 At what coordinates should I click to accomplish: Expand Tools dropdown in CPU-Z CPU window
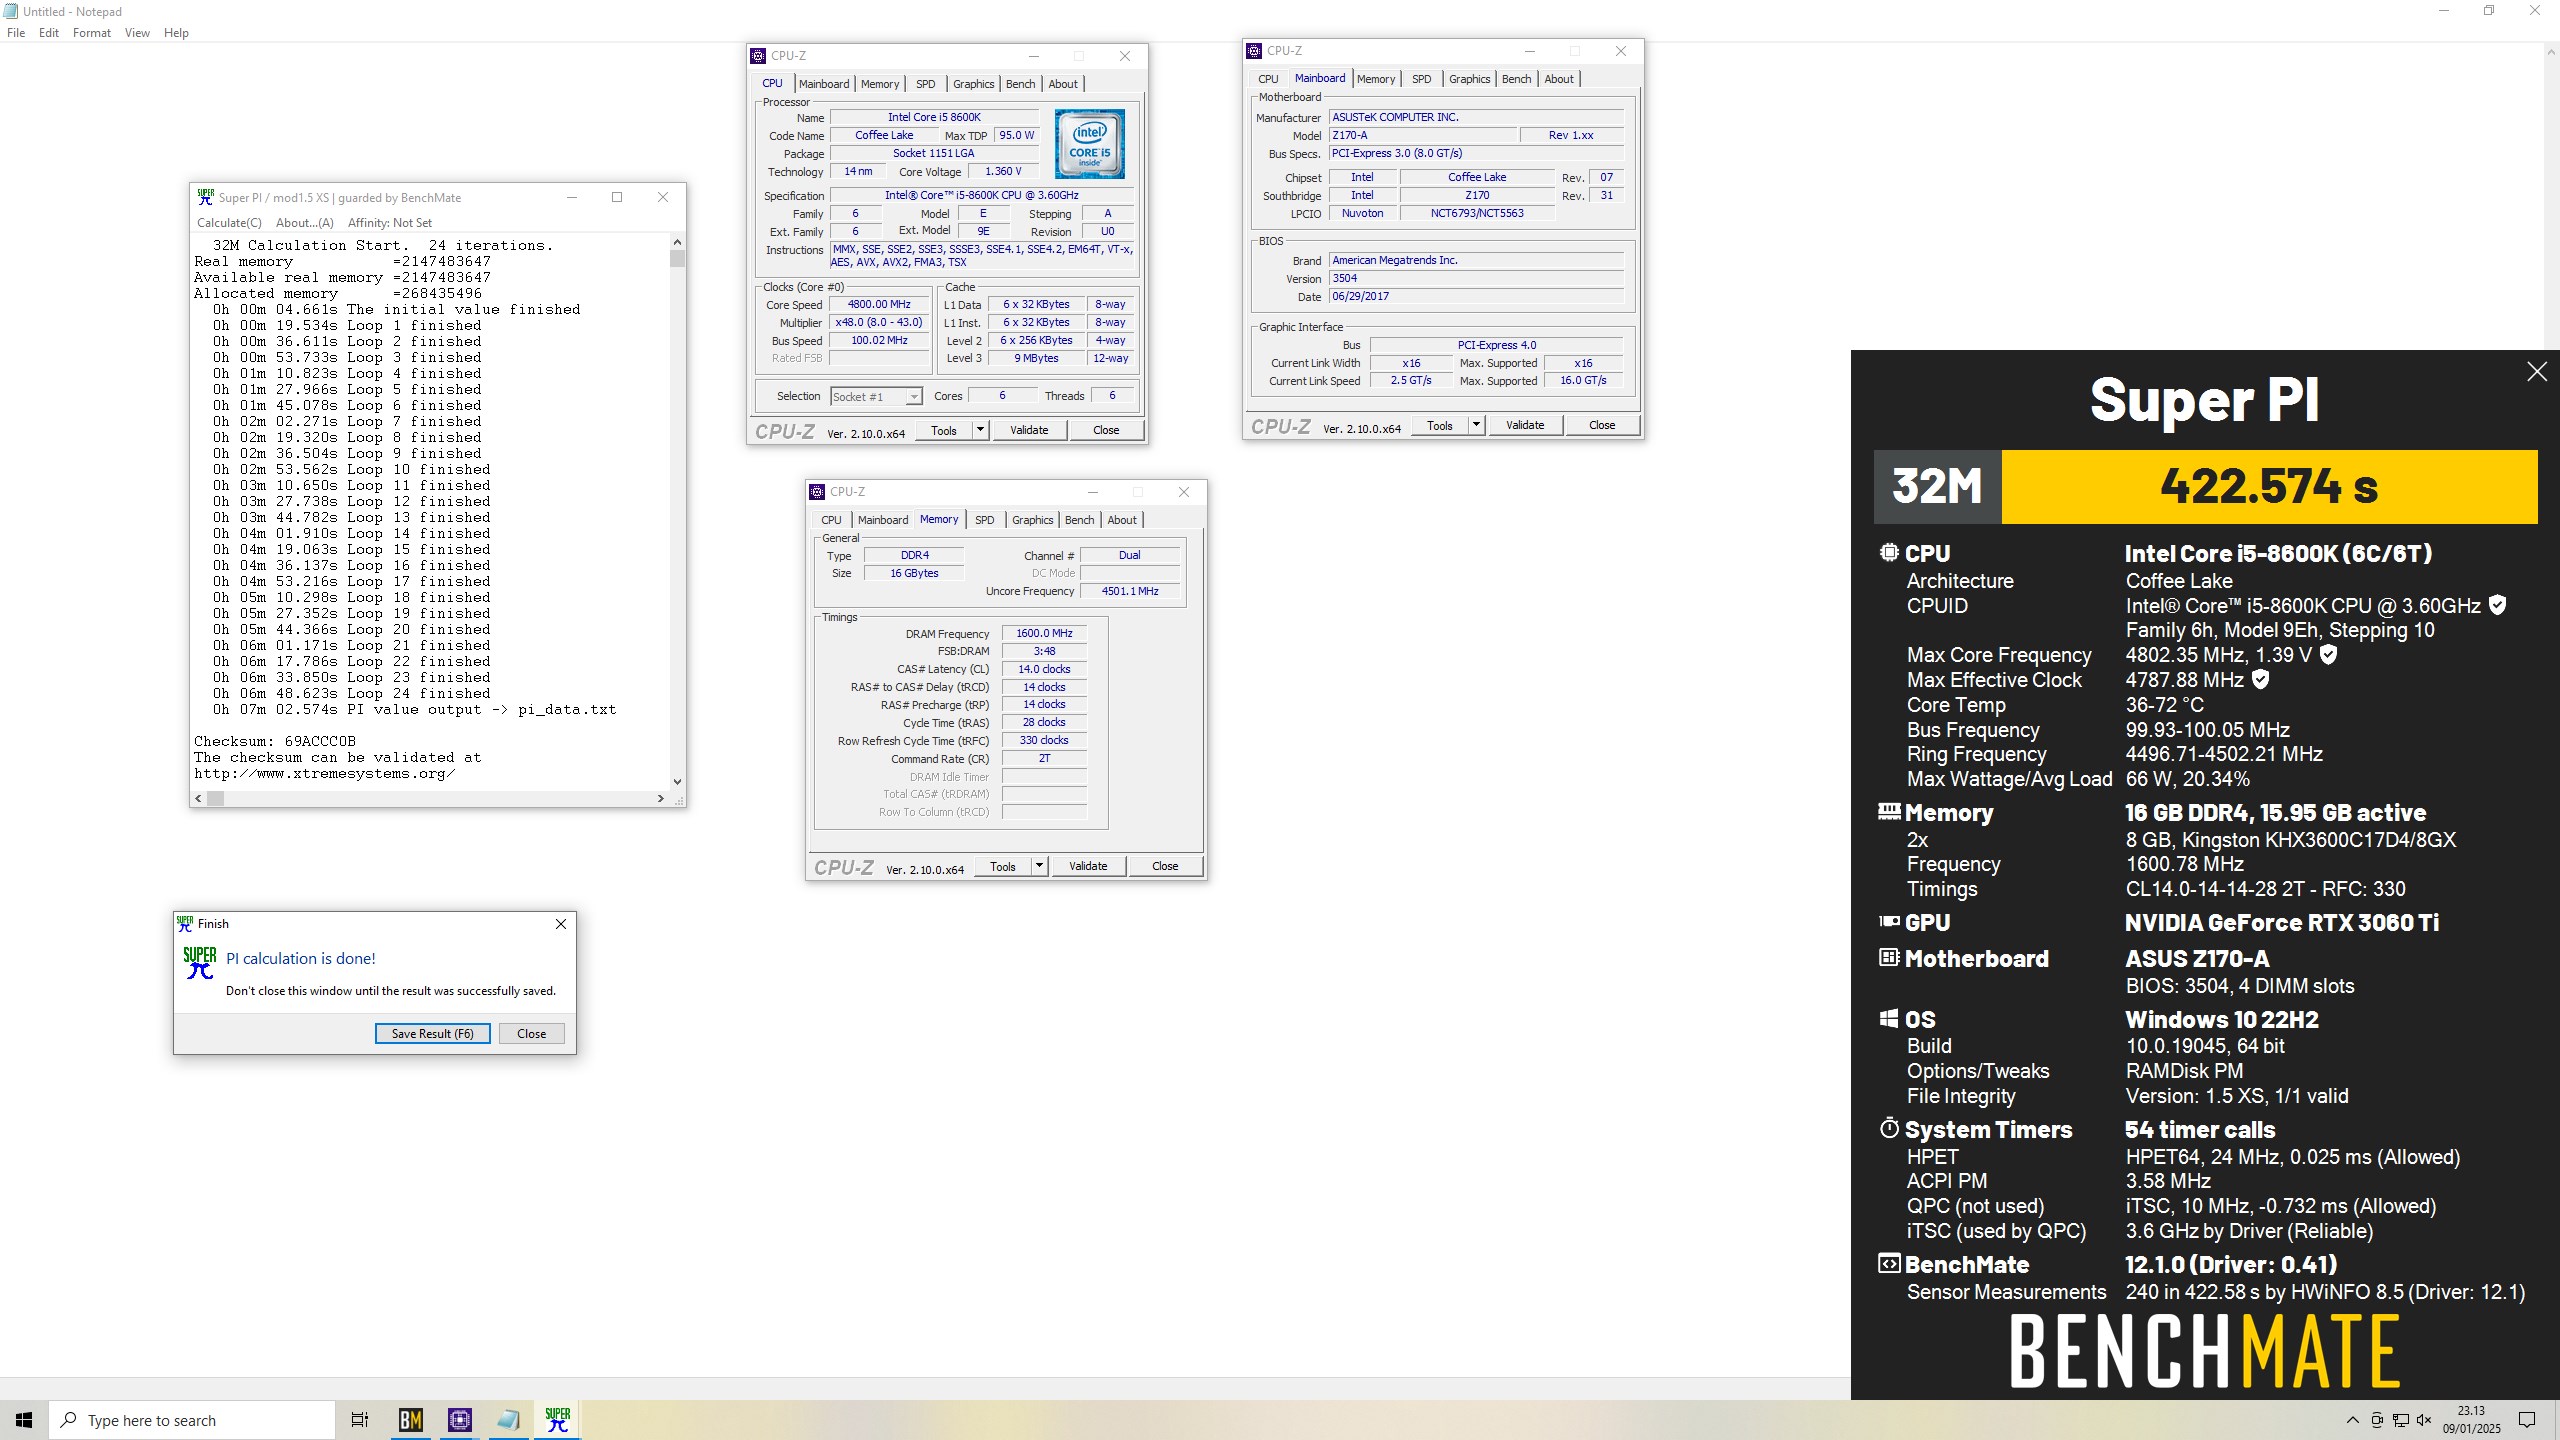click(980, 430)
